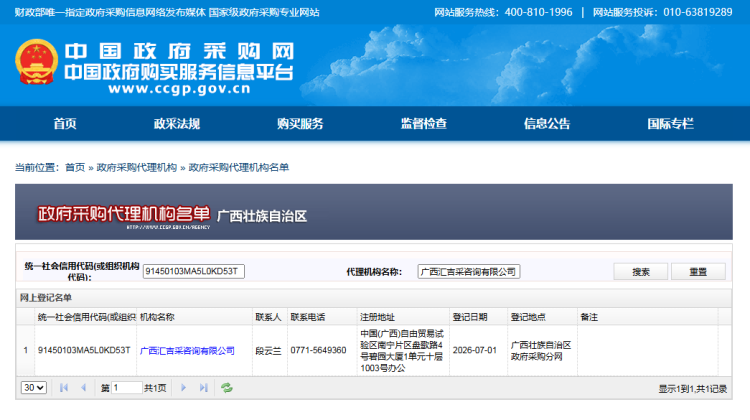Follow breadcrumb link 首页
Viewport: 750px width, 420px height.
pos(75,167)
